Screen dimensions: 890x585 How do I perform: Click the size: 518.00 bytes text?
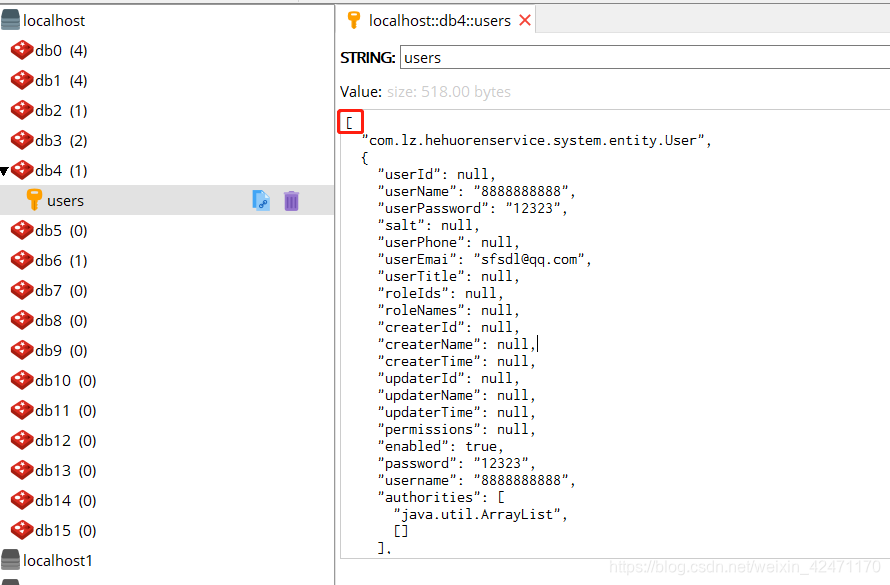point(449,92)
